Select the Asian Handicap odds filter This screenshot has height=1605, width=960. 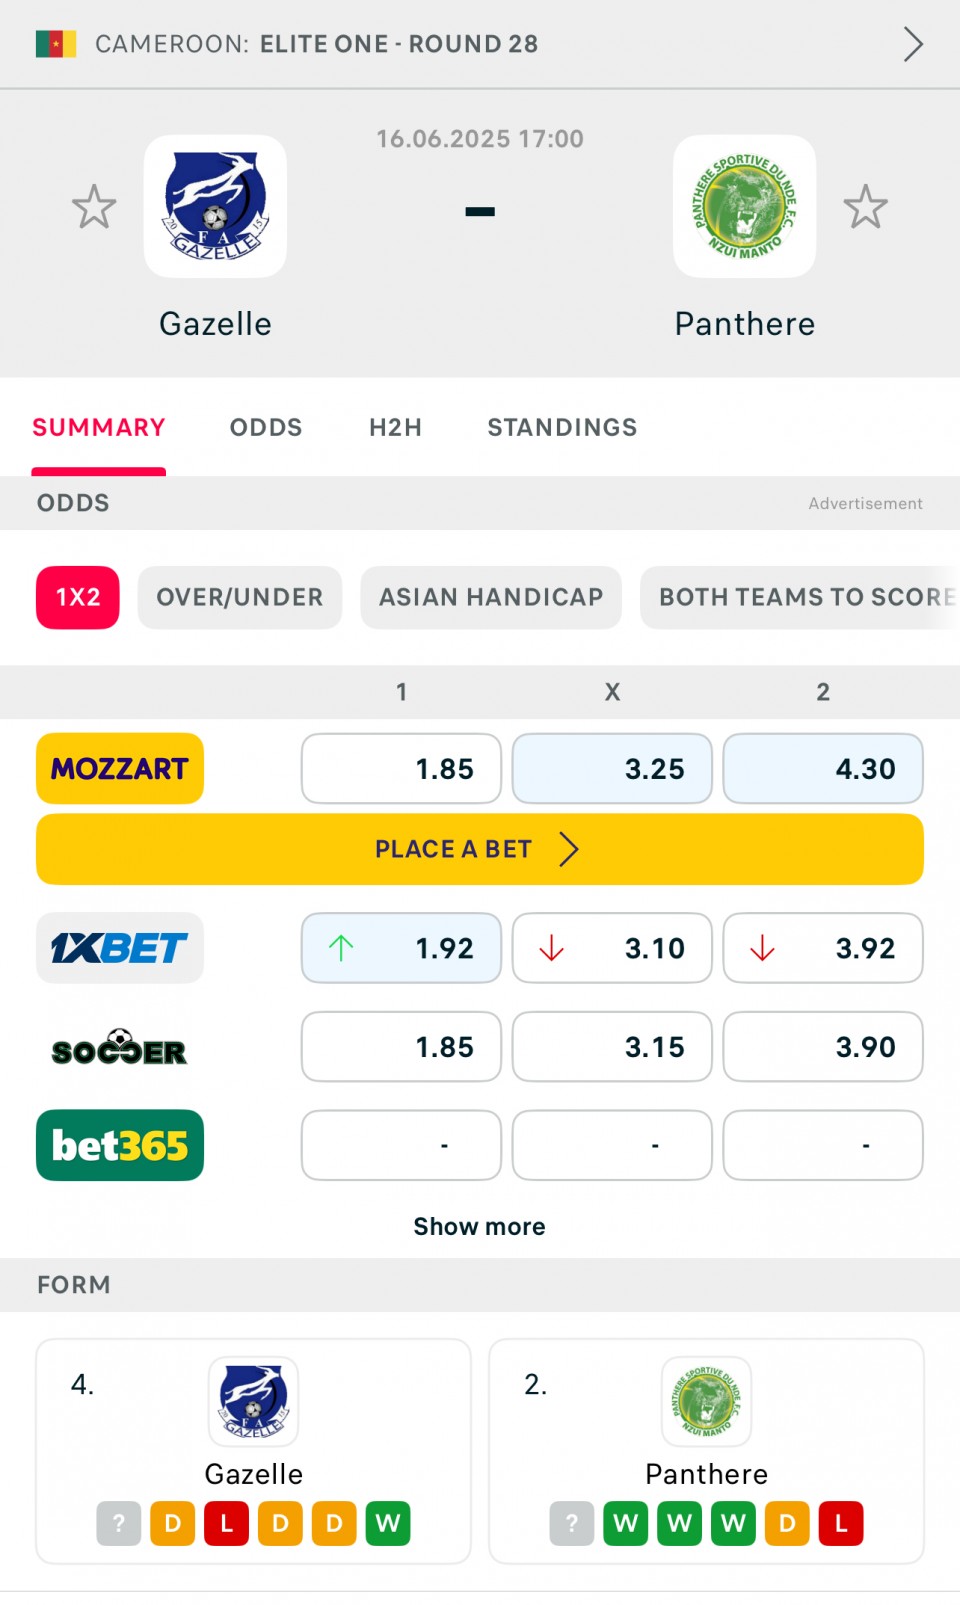click(x=491, y=598)
